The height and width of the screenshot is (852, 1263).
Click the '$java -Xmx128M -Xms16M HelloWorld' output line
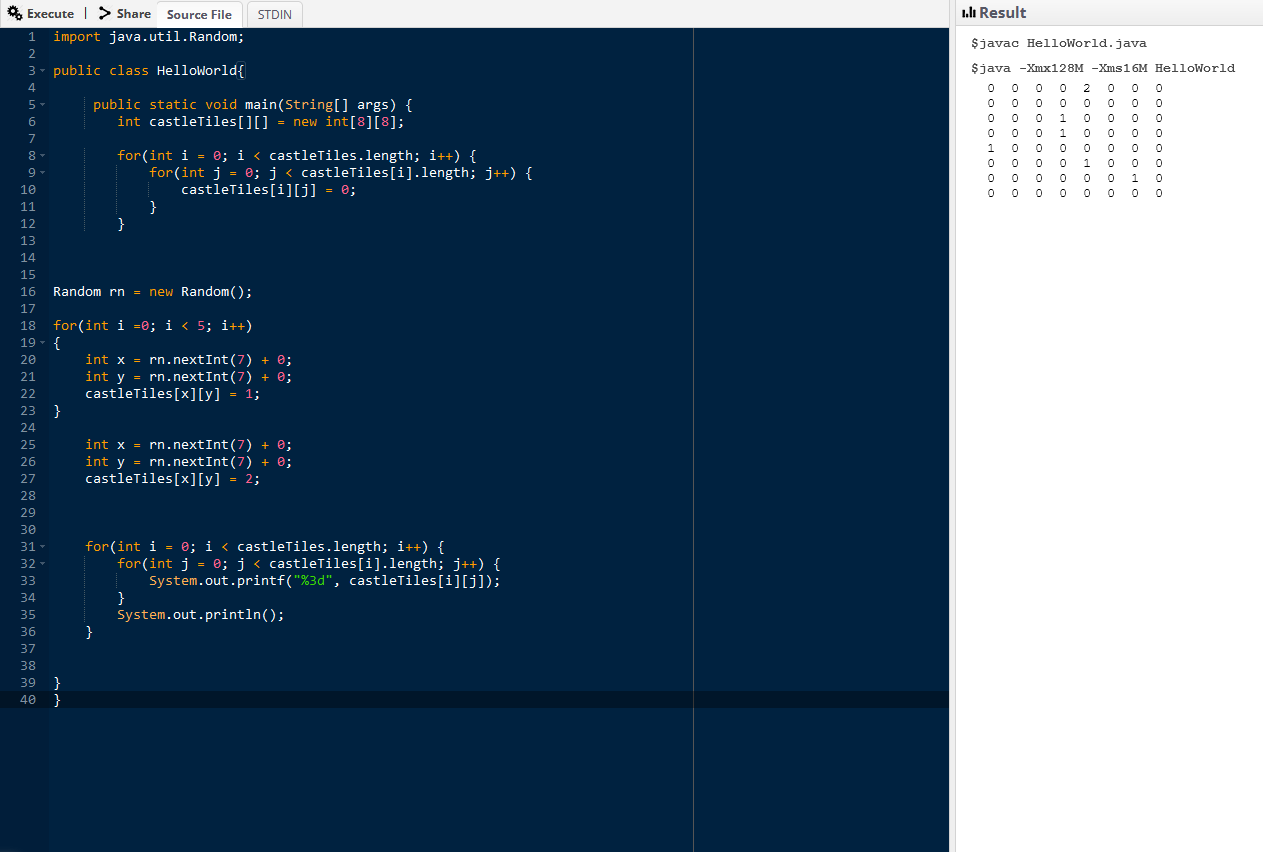1103,69
